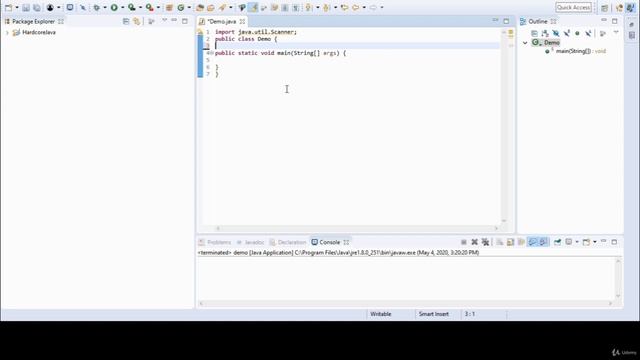
Task: Toggle Hide Fields in Outline
Action: 556,33
